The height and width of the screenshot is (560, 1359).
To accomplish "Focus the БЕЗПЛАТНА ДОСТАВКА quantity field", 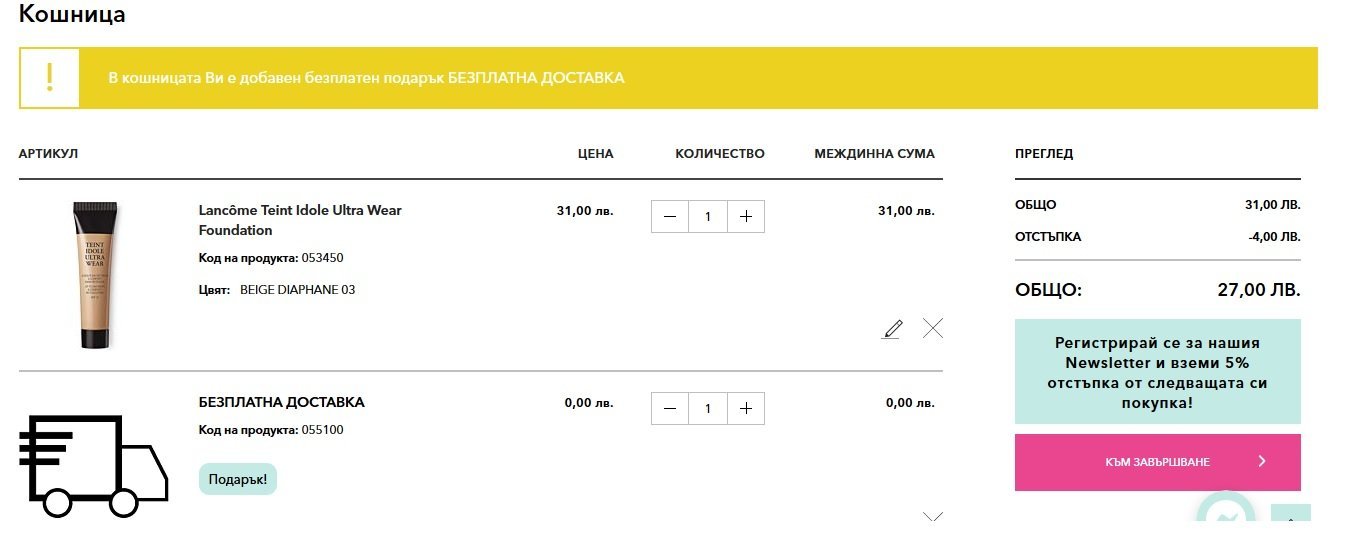I will (x=708, y=408).
